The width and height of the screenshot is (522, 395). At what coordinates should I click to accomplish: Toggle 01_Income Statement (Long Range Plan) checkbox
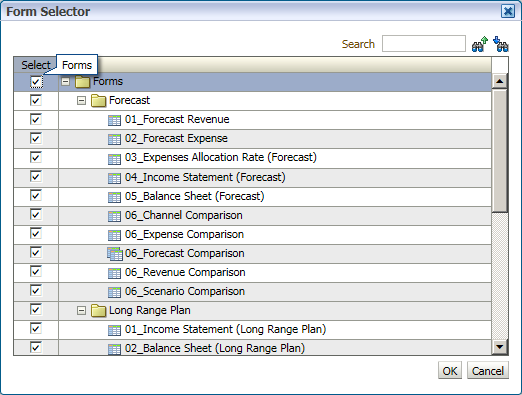point(36,328)
